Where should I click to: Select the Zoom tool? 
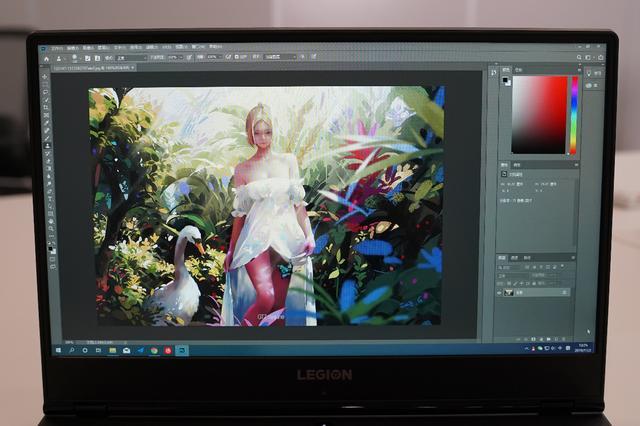tap(51, 229)
